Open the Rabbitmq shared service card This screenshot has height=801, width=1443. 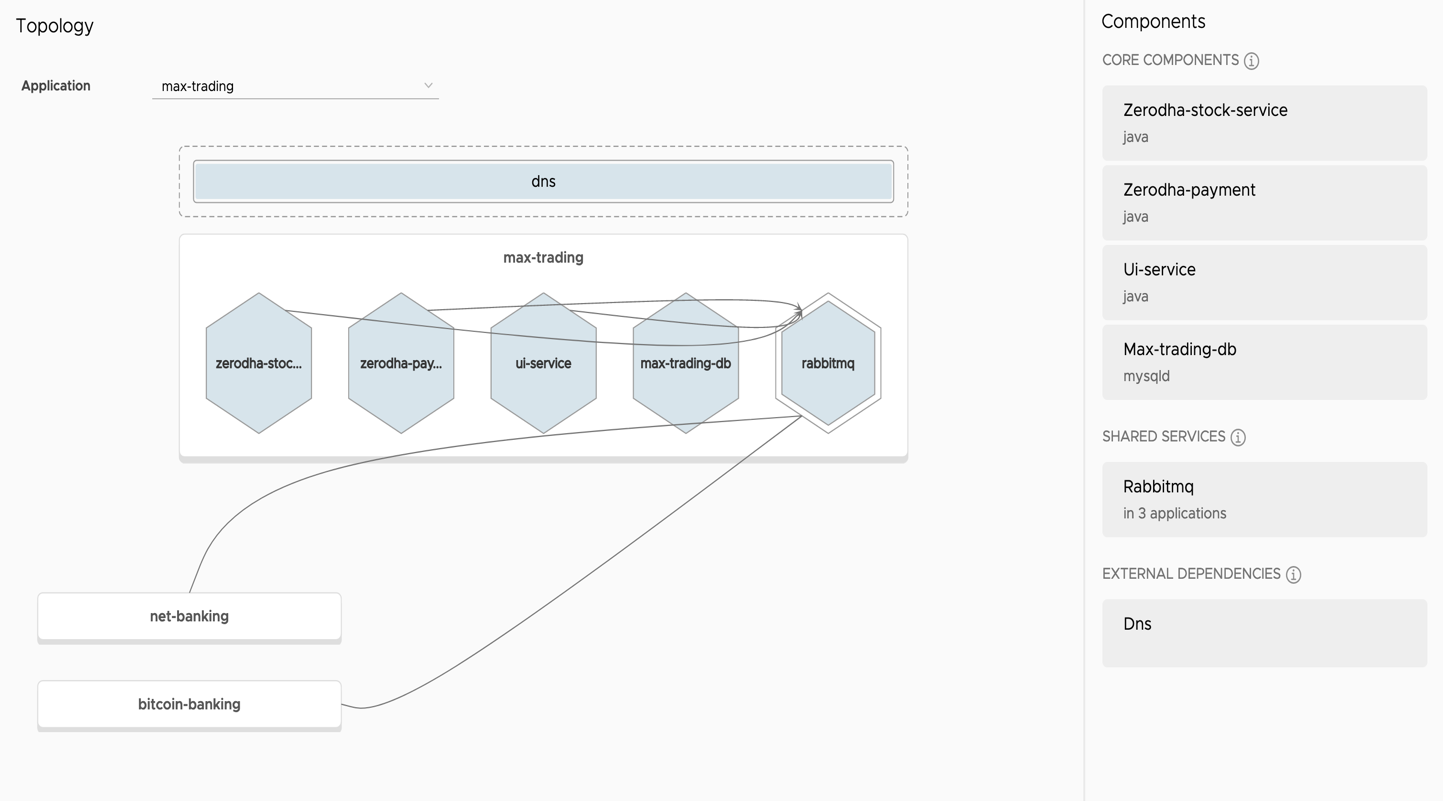1264,500
